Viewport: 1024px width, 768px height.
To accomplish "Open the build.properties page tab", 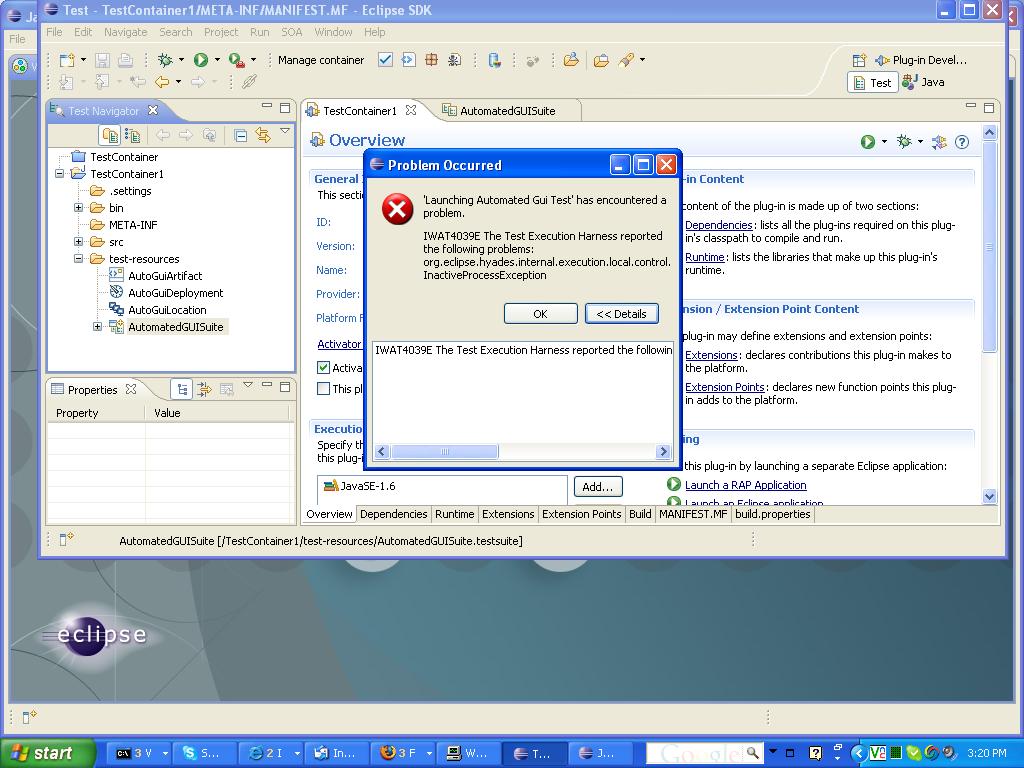I will (x=773, y=514).
